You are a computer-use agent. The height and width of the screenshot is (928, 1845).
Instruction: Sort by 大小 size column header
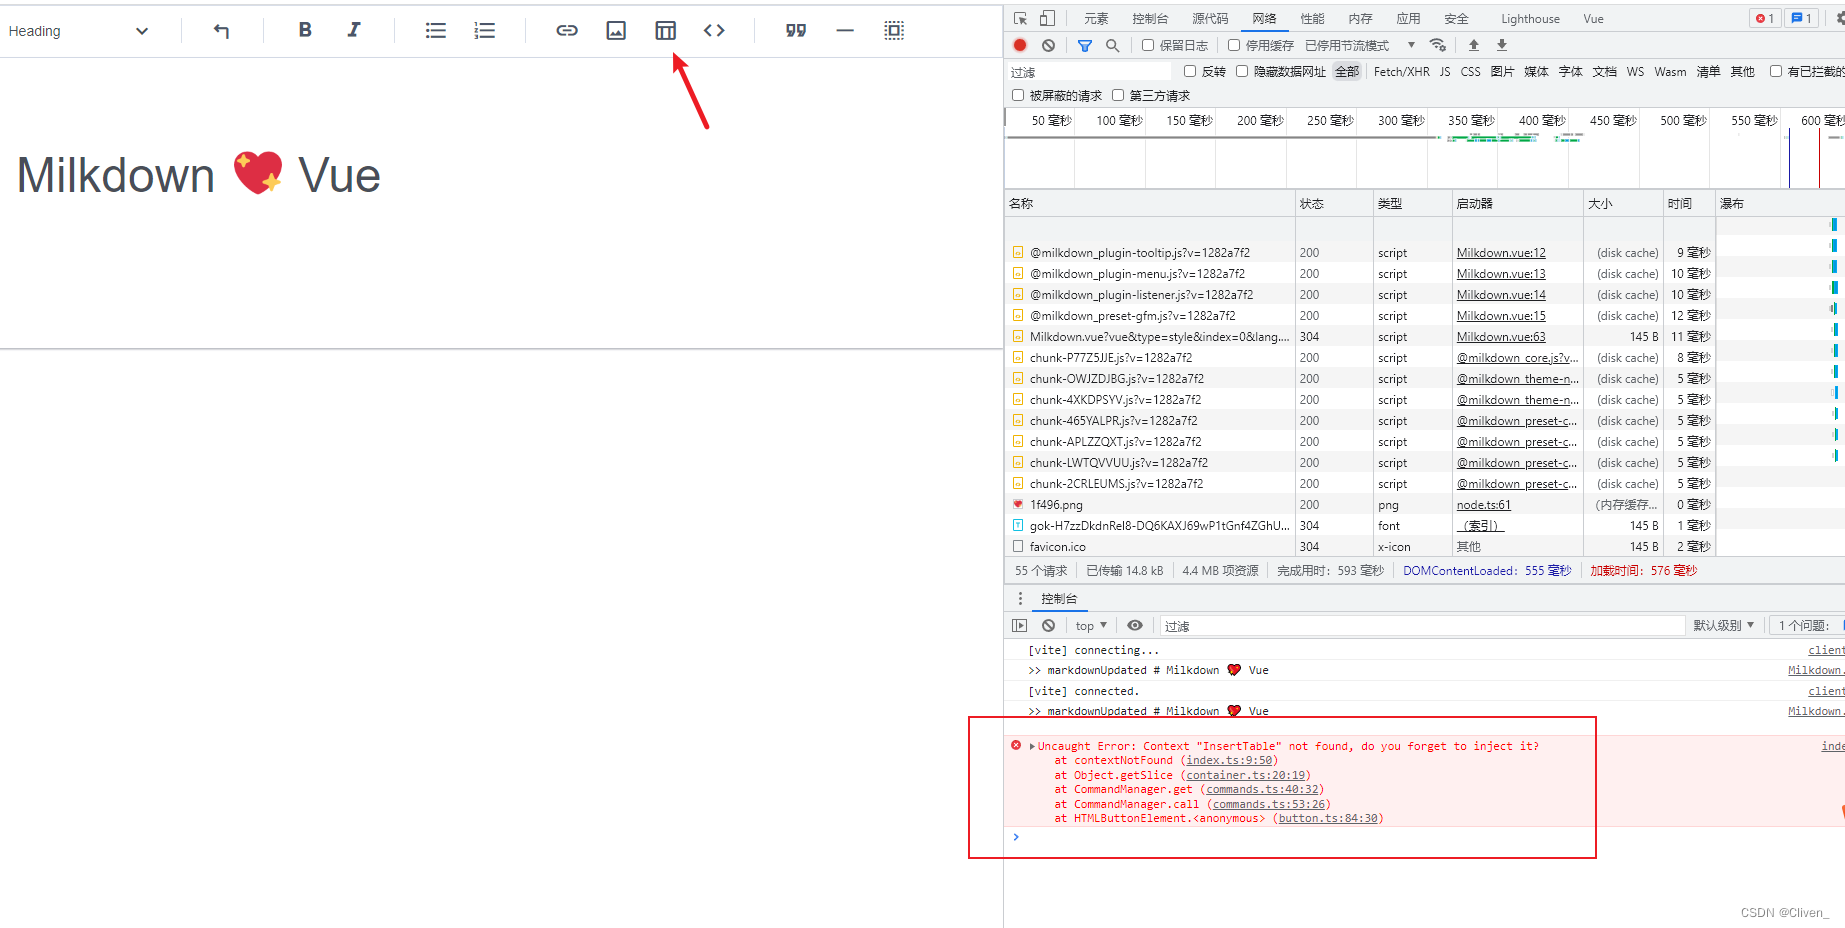pyautogui.click(x=1623, y=203)
